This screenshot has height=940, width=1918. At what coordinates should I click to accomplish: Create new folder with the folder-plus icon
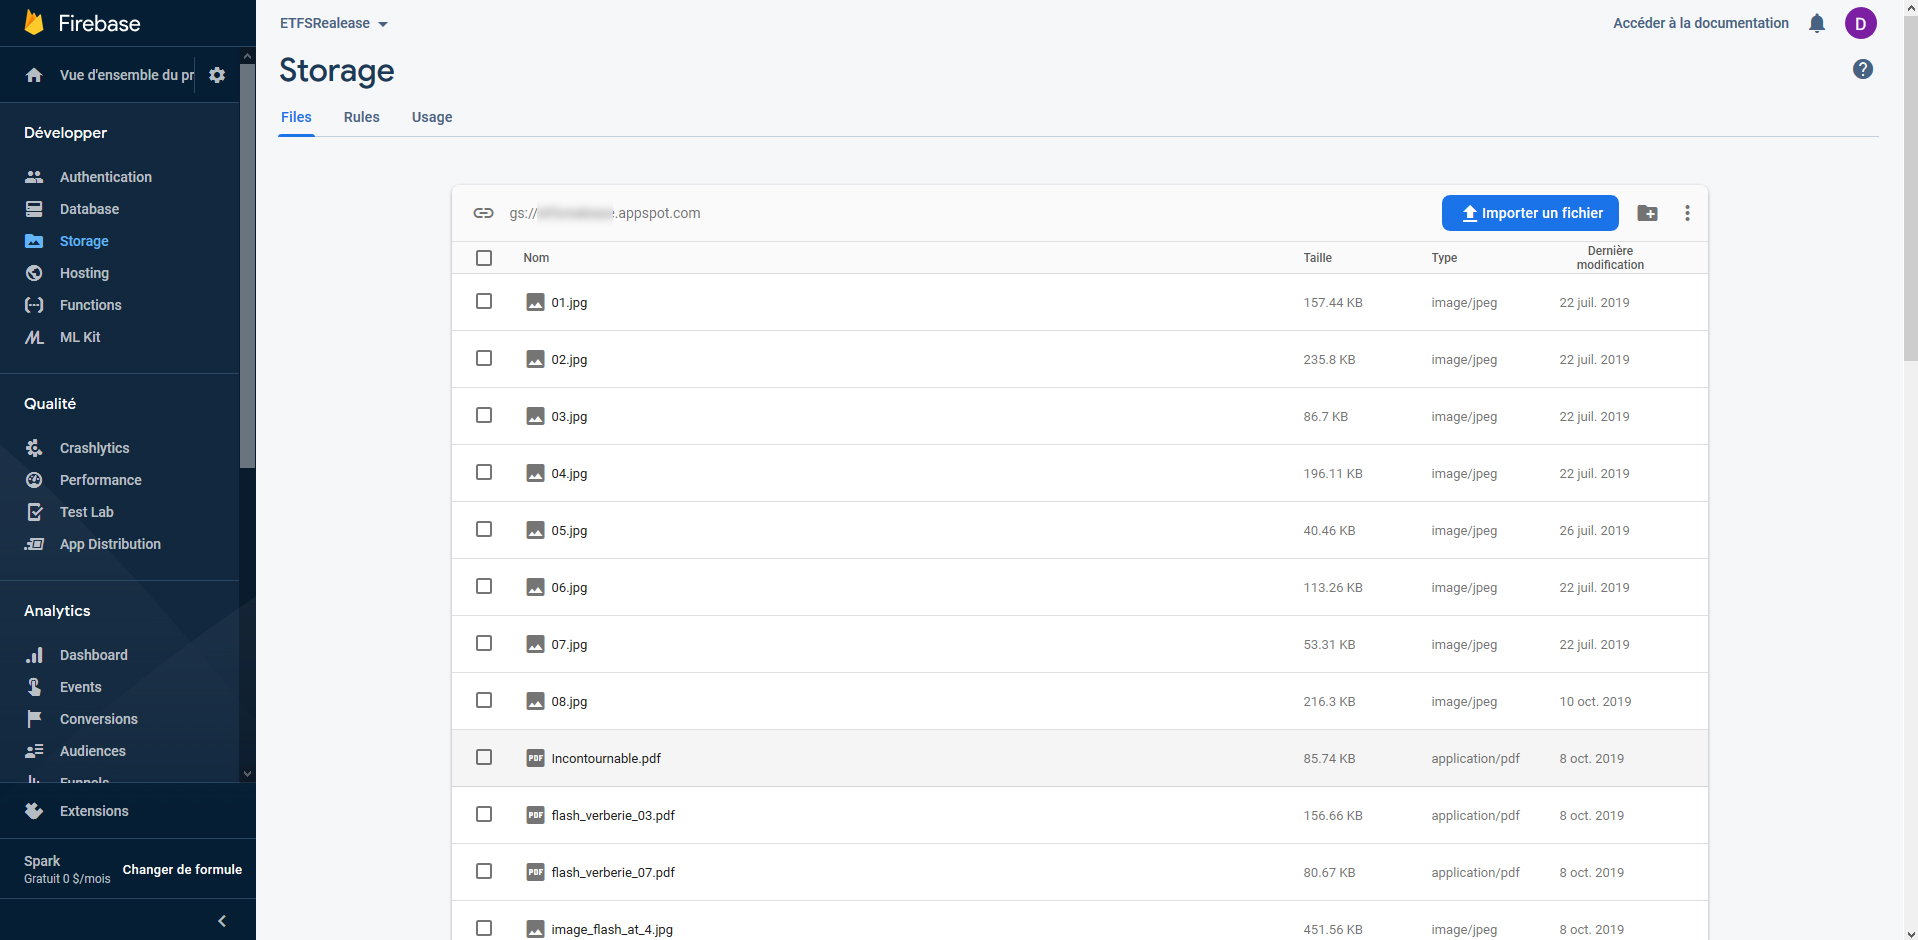click(1647, 213)
